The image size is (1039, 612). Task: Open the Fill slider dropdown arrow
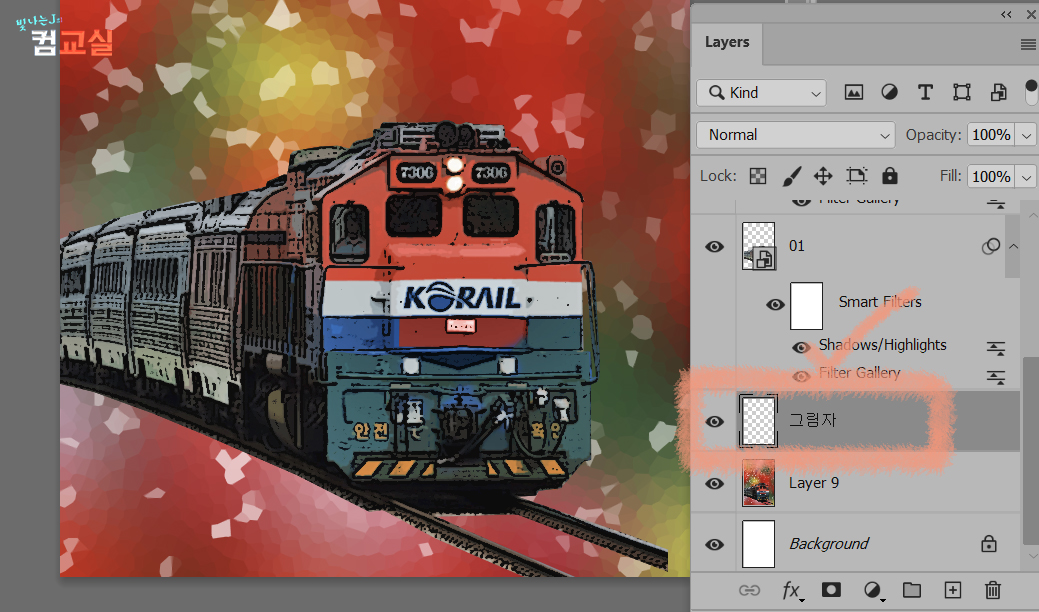(x=1026, y=177)
